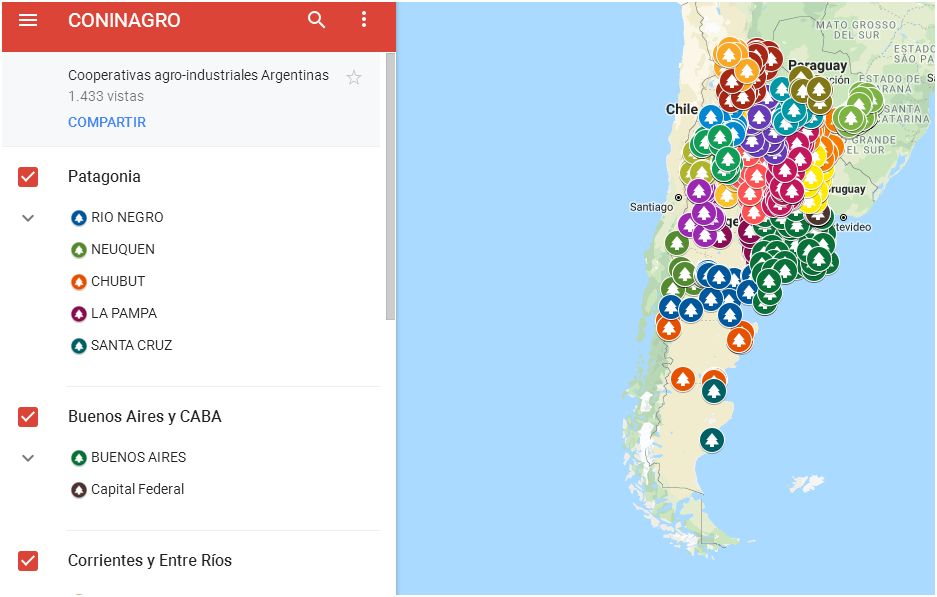Click the green NEUQUEN legend icon
This screenshot has width=937, height=597.
point(79,250)
